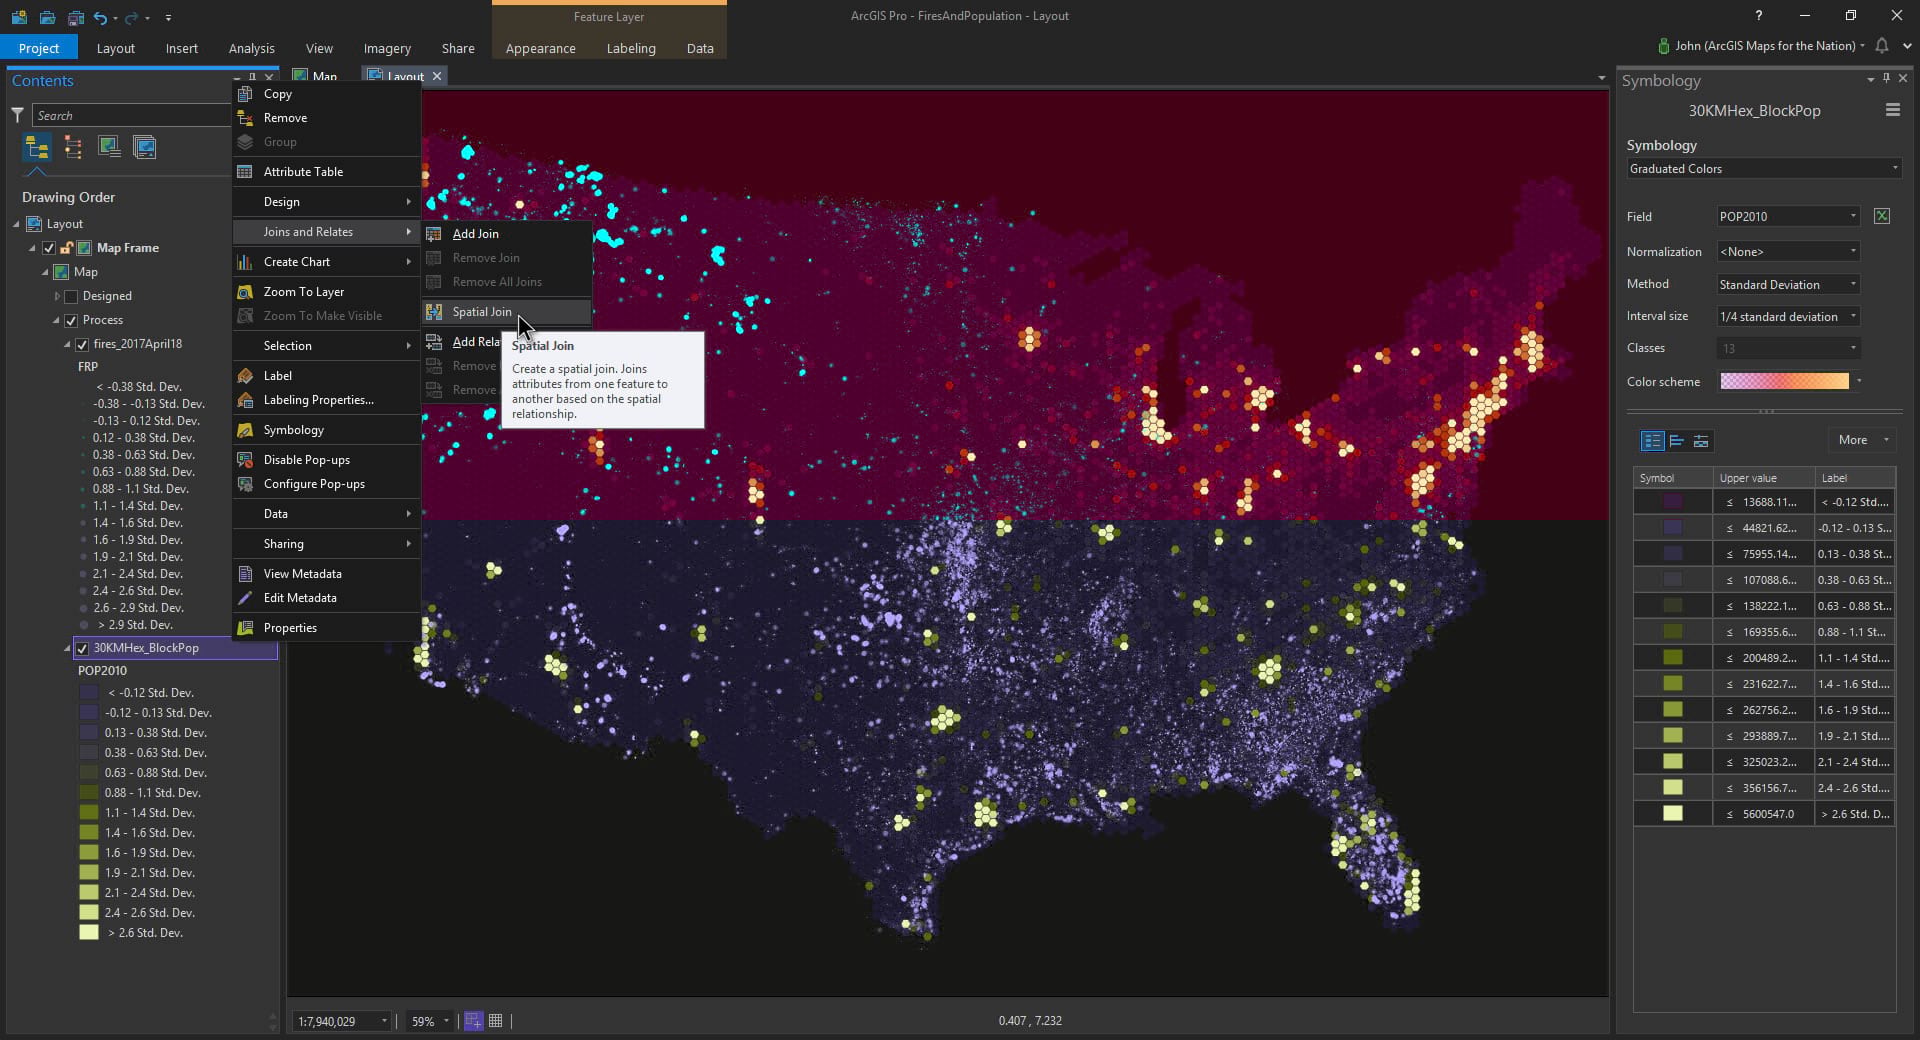Select List By Drawing Order view
1920x1040 pixels.
tap(37, 148)
